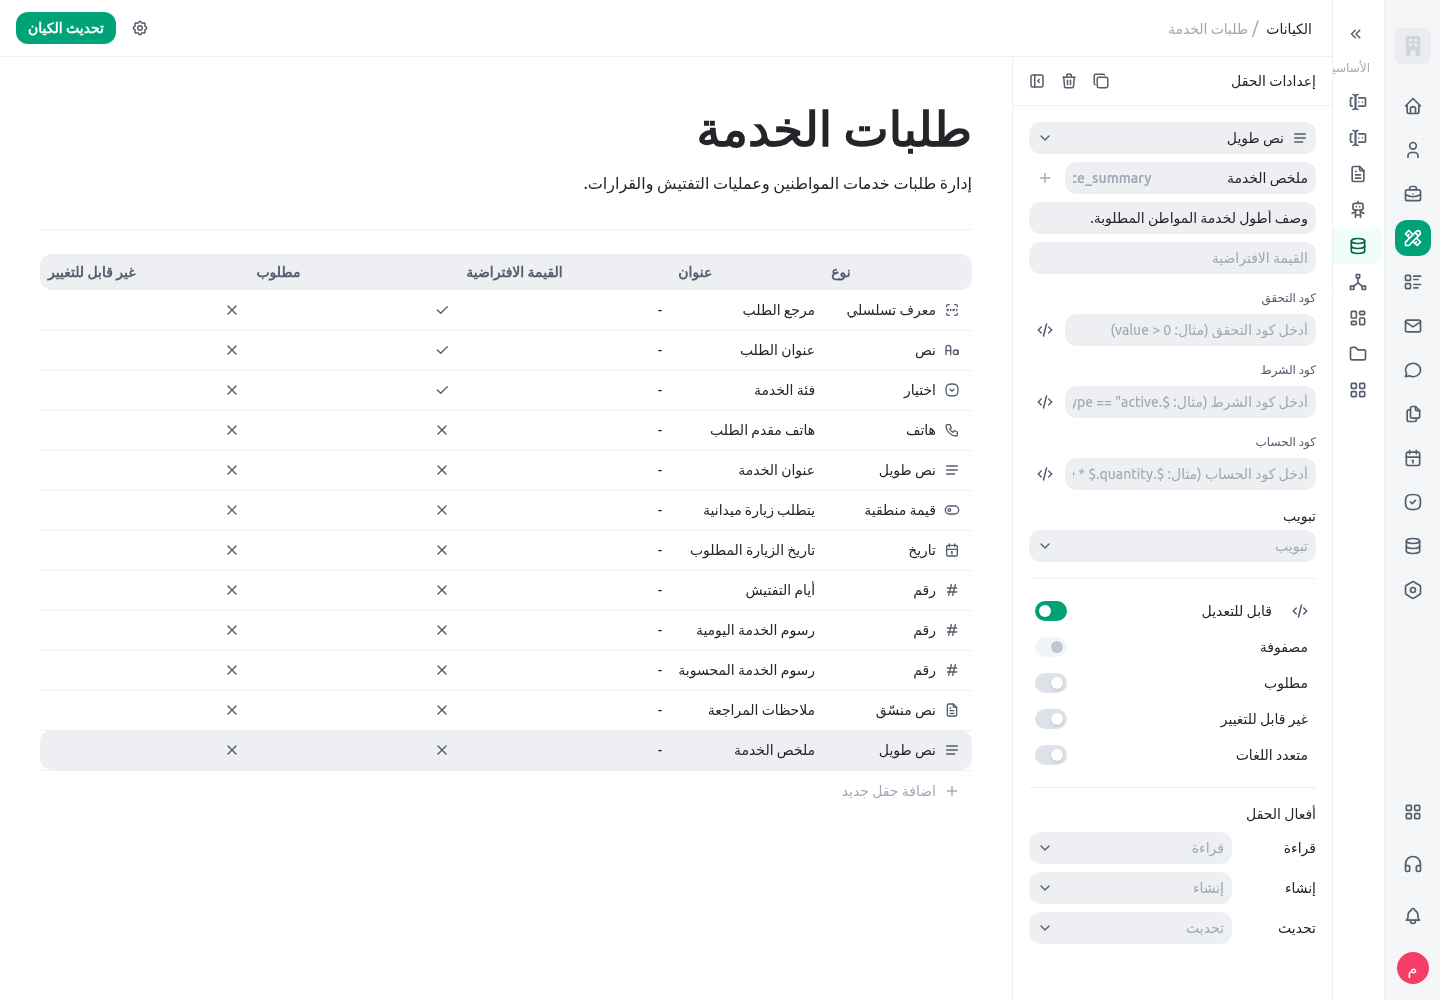Open the checkmark tasks sidebar icon
The height and width of the screenshot is (1000, 1440).
(1413, 502)
